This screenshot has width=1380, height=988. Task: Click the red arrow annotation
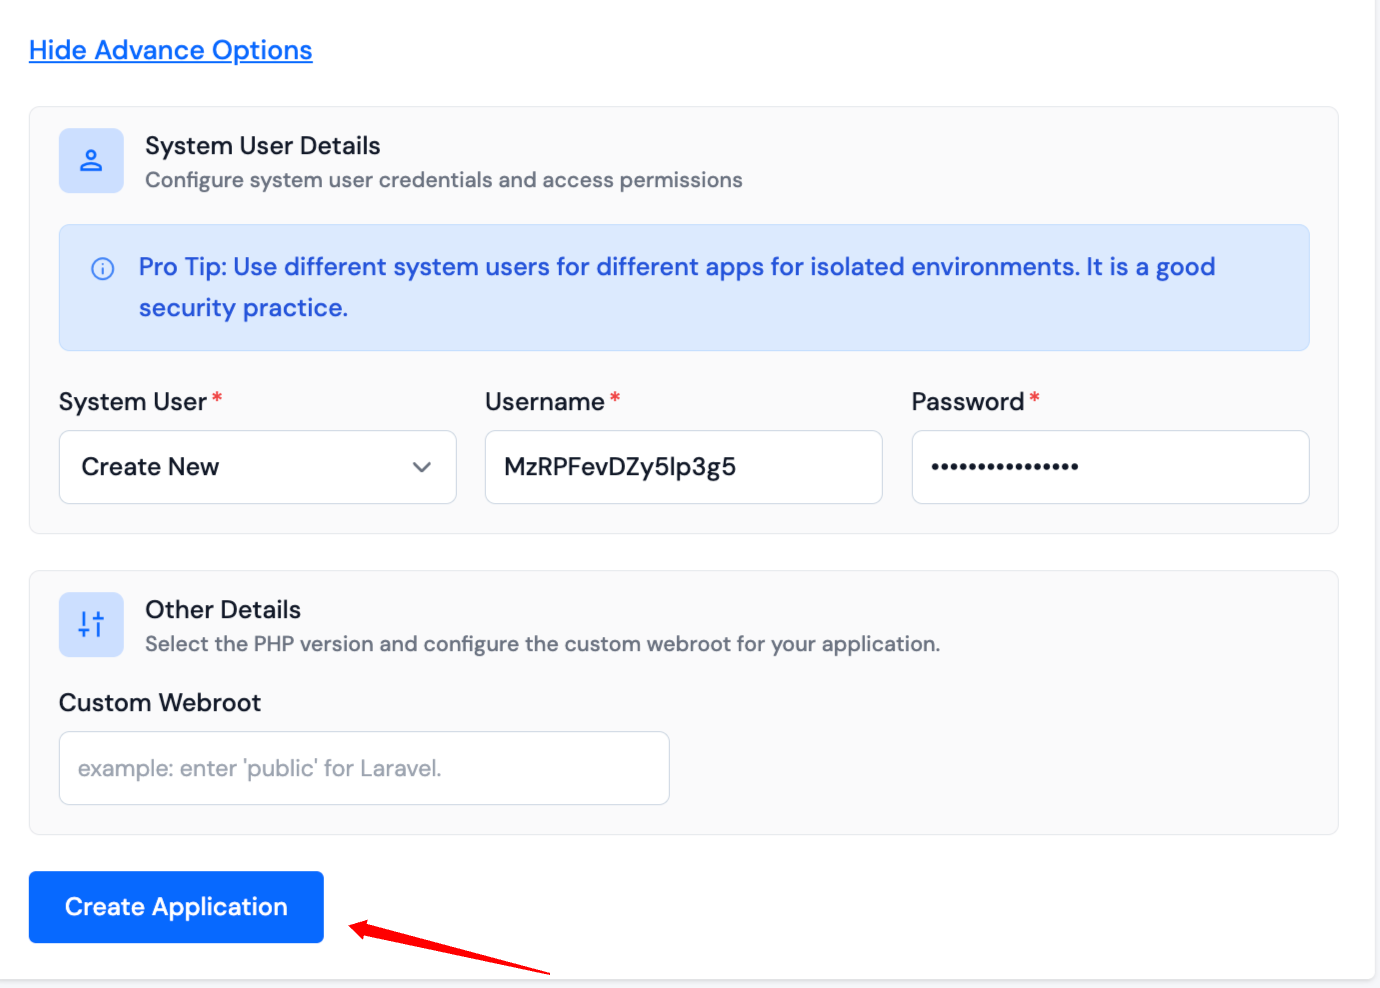[448, 947]
